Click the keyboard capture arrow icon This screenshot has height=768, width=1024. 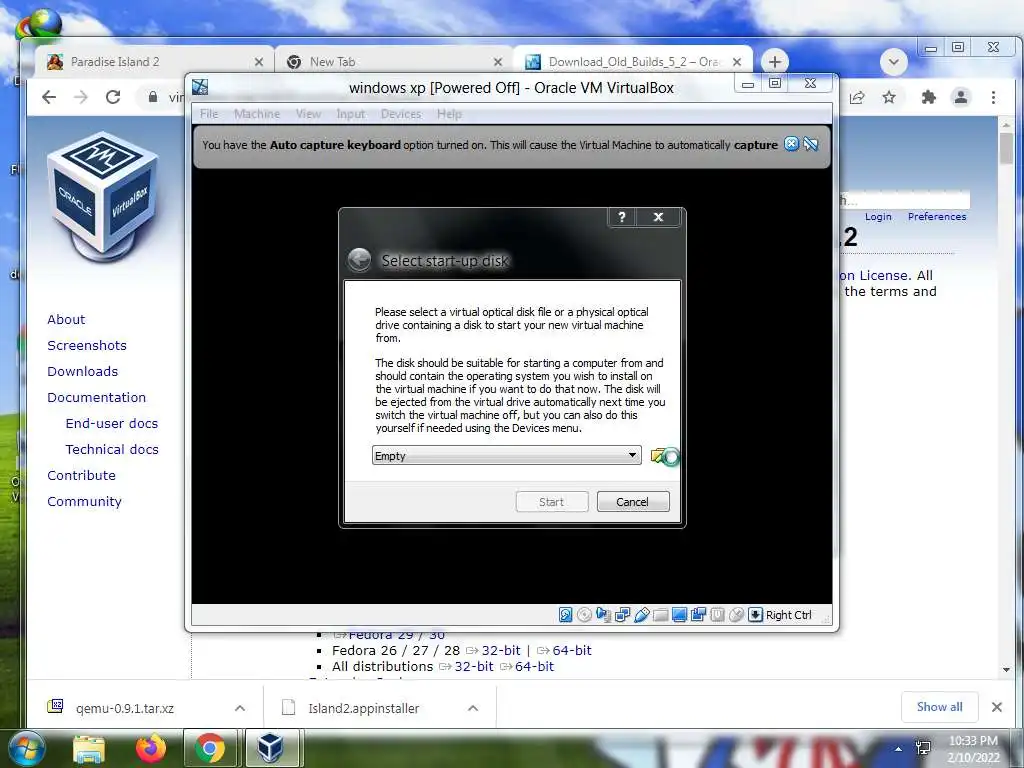(755, 615)
